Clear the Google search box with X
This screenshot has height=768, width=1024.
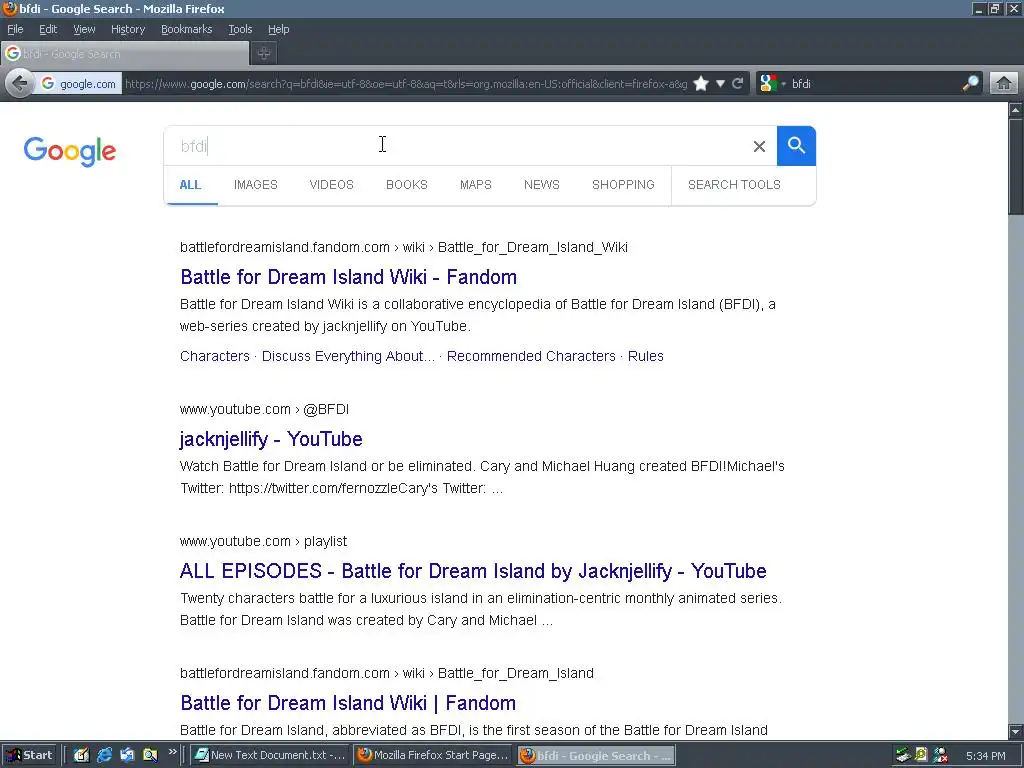(759, 146)
